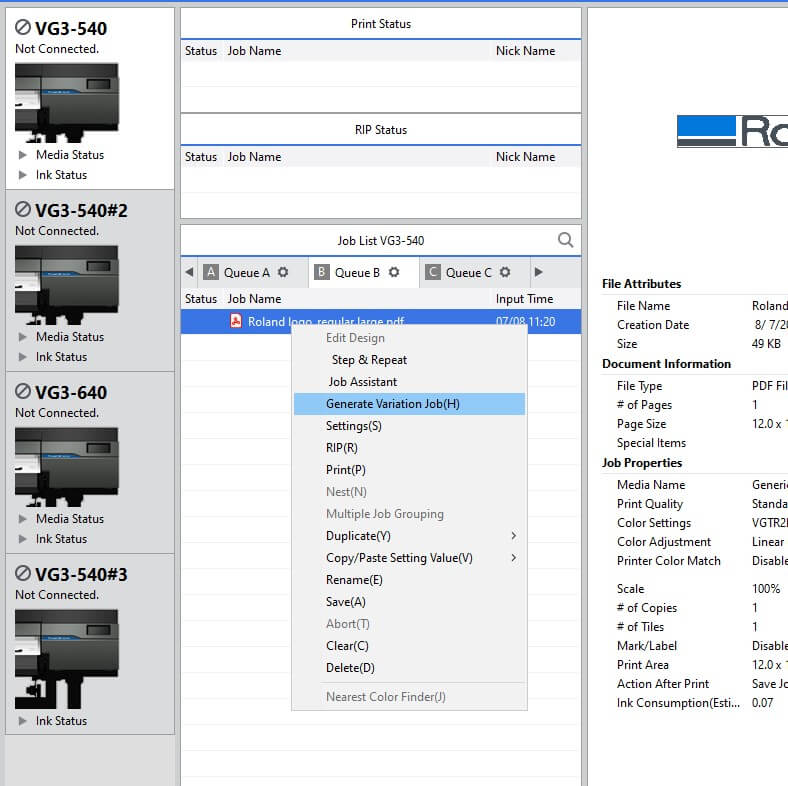This screenshot has height=786, width=788.
Task: Switch to Queue A tab
Action: click(246, 272)
